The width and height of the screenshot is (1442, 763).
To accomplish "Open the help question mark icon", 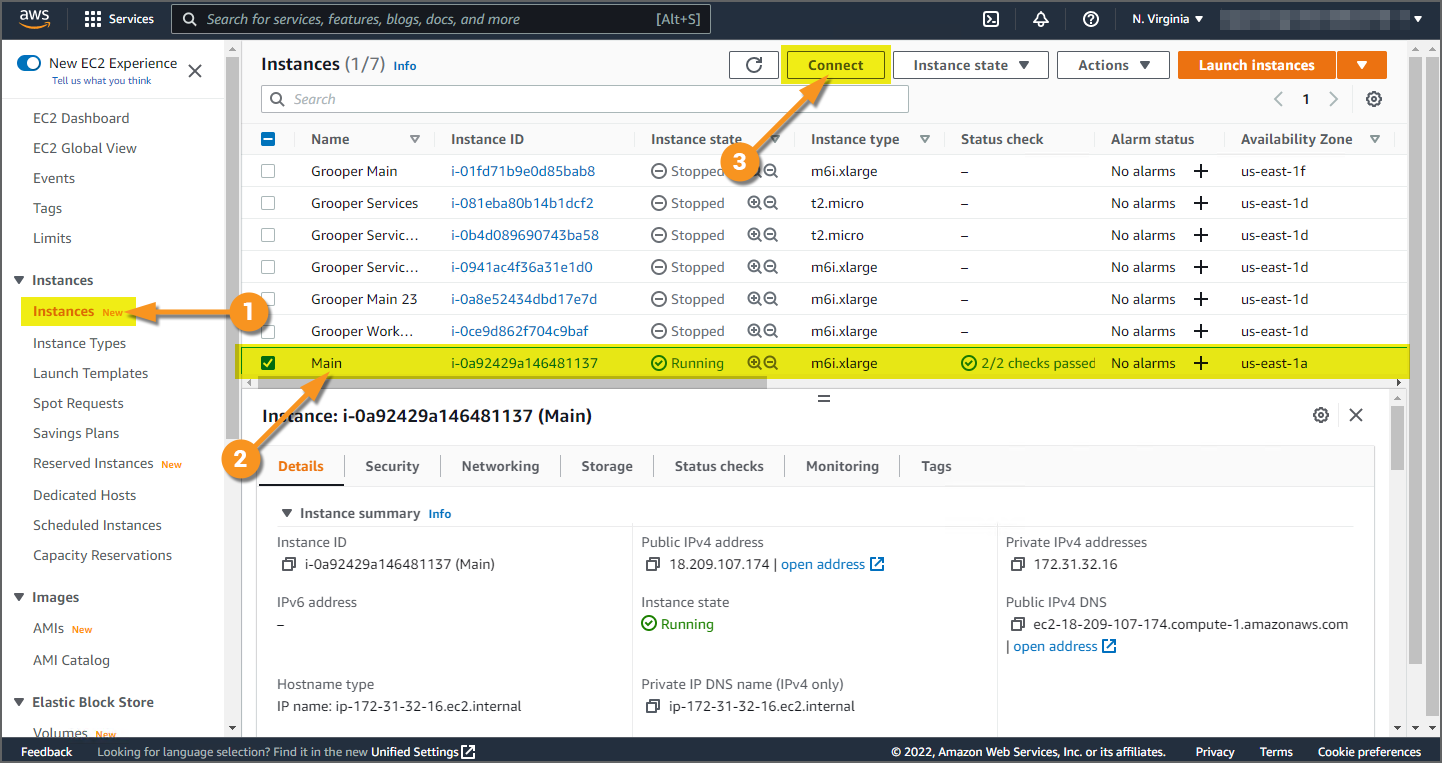I will (1091, 19).
